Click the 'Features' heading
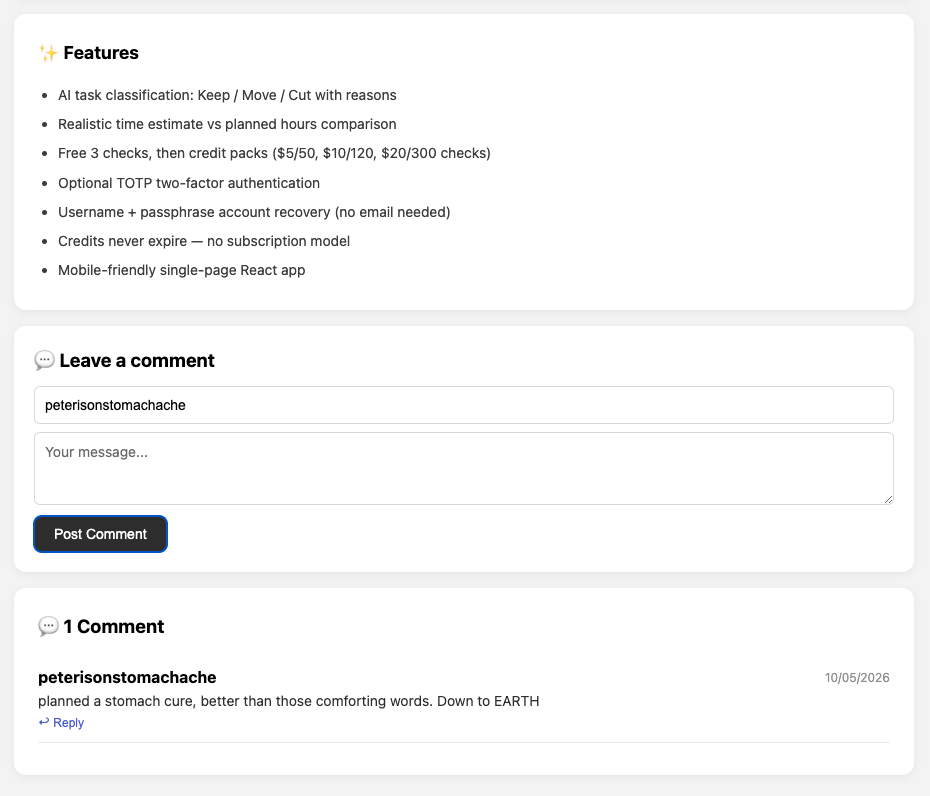This screenshot has height=796, width=930. (x=101, y=53)
